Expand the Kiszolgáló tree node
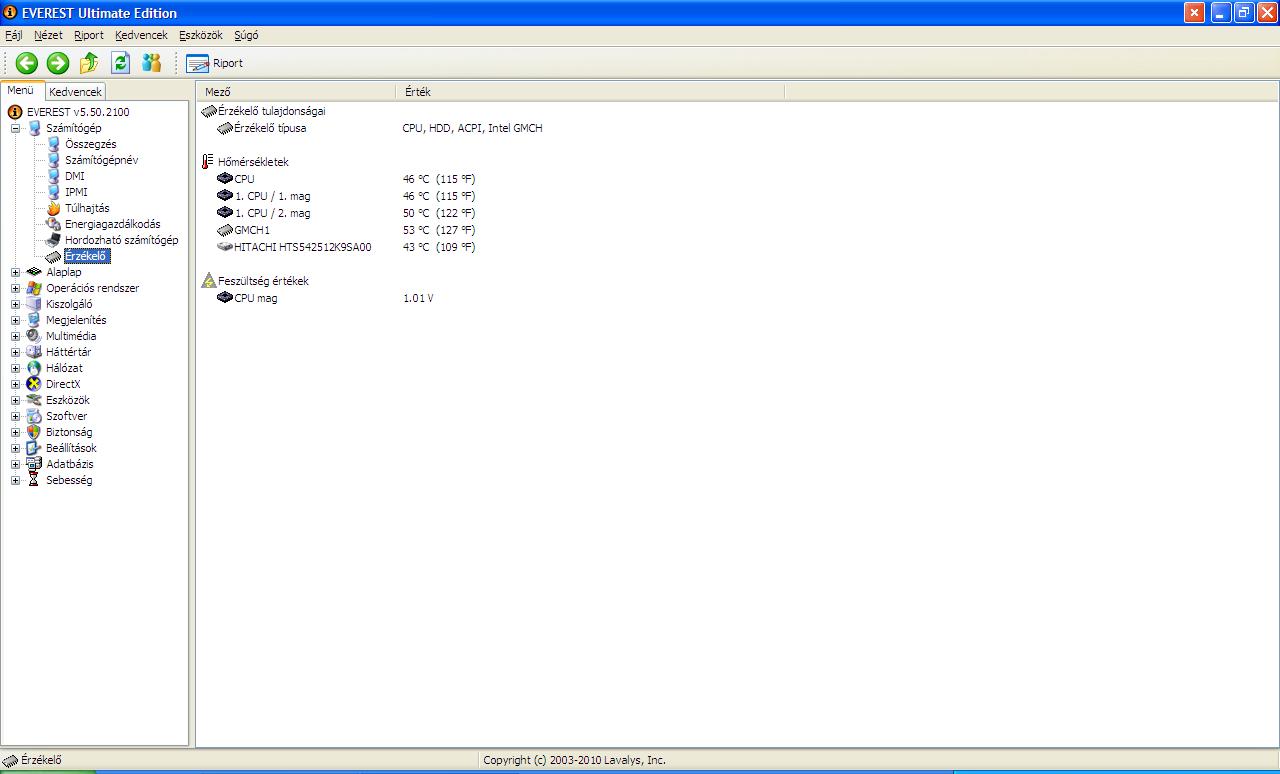 click(x=15, y=304)
